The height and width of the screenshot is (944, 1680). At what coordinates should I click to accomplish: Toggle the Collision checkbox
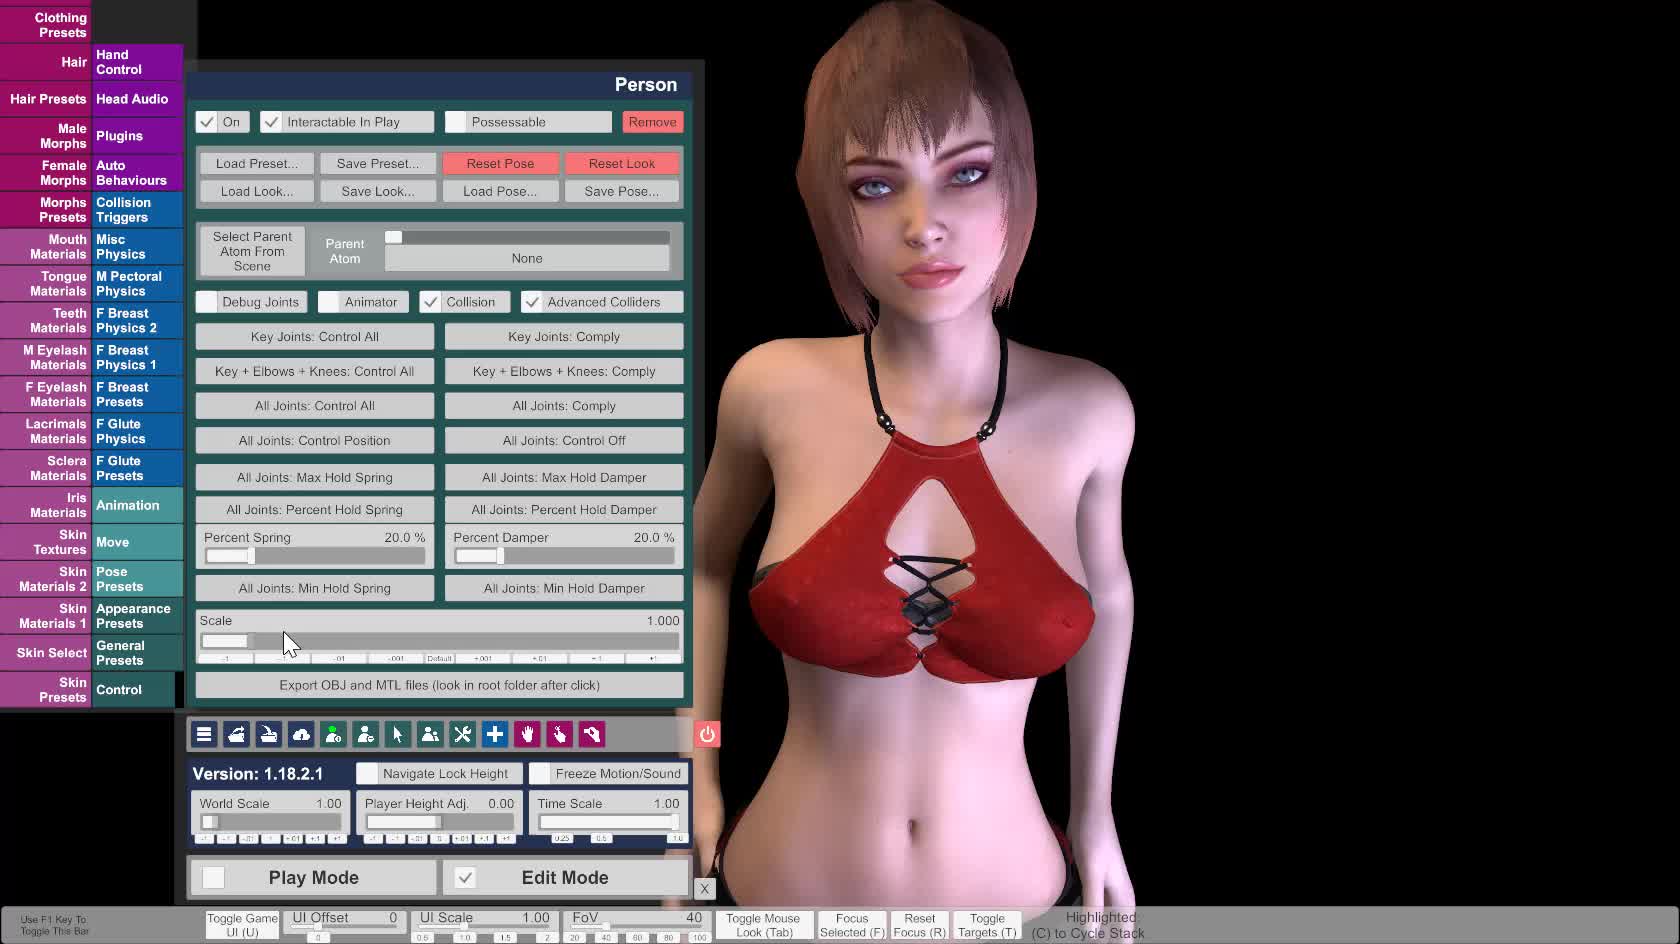click(431, 302)
